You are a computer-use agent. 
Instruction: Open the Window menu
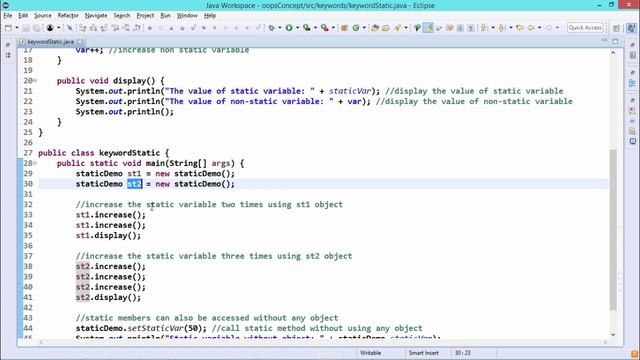pos(187,16)
